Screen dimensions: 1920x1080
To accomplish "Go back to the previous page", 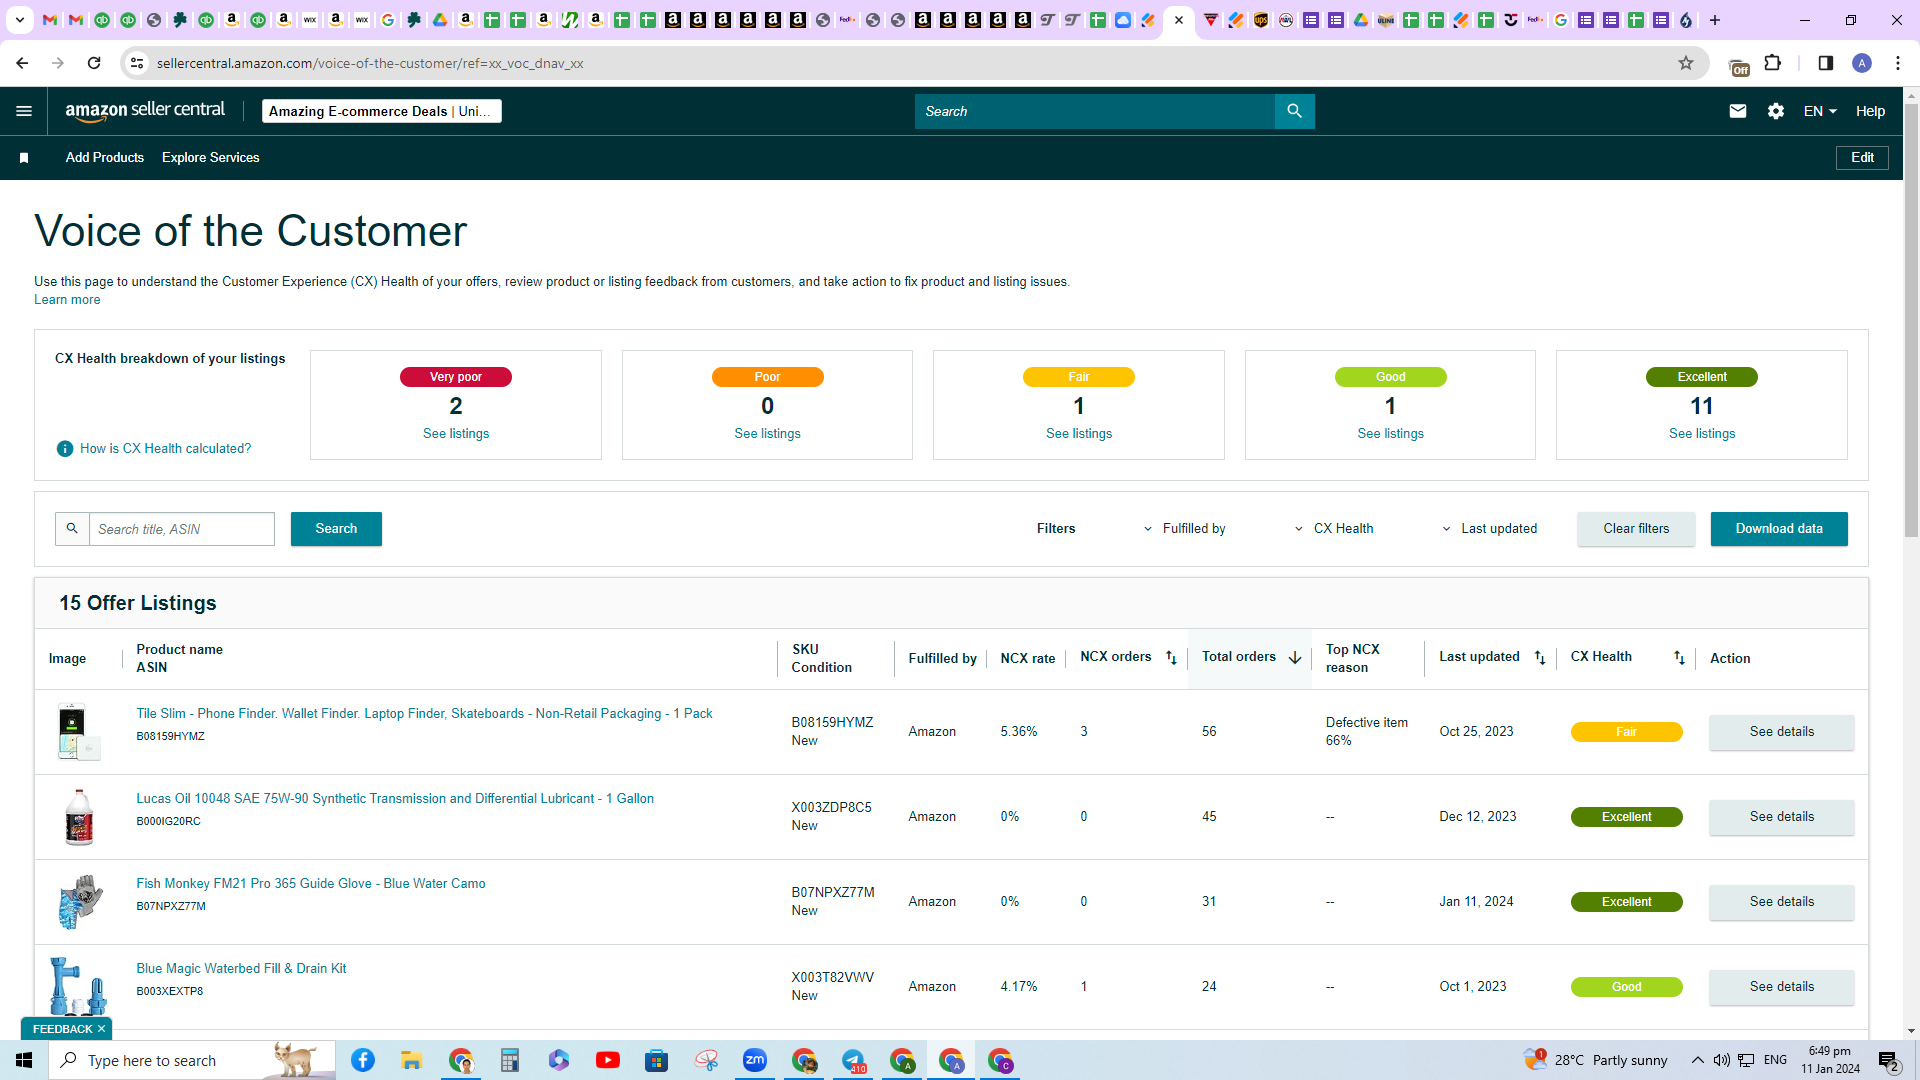I will 22,63.
